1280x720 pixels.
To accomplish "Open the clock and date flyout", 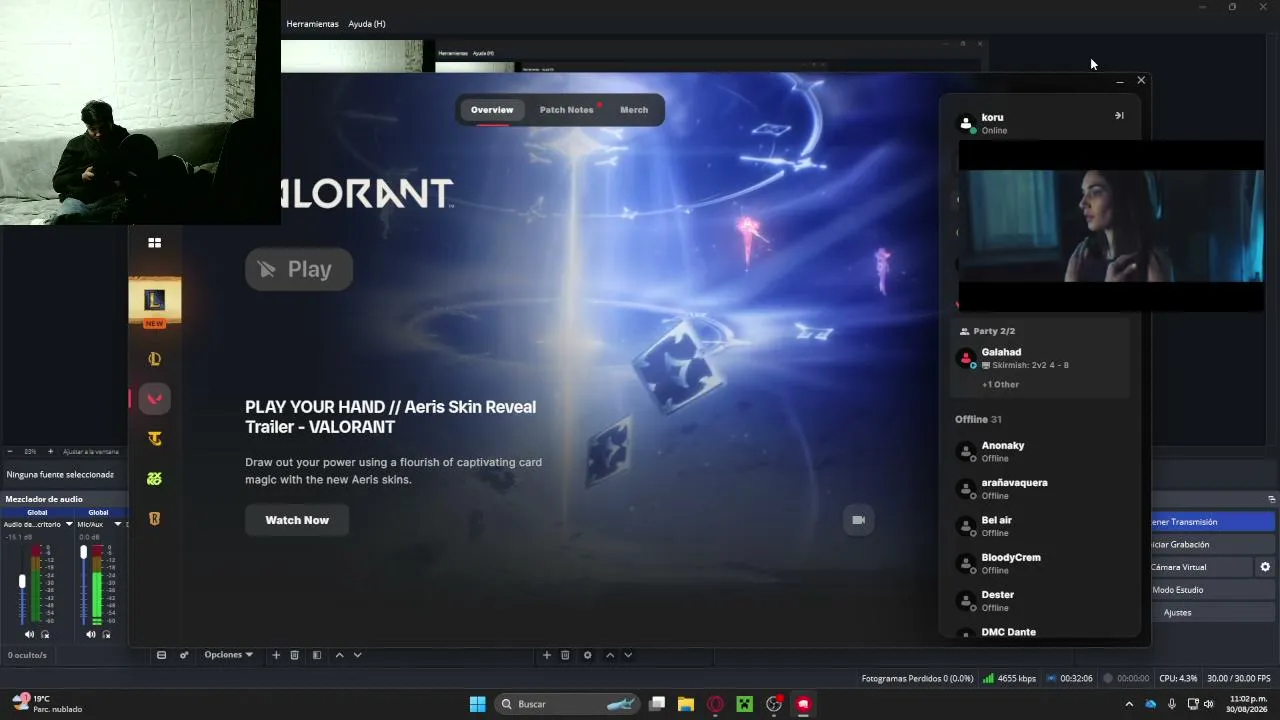I will coord(1248,704).
